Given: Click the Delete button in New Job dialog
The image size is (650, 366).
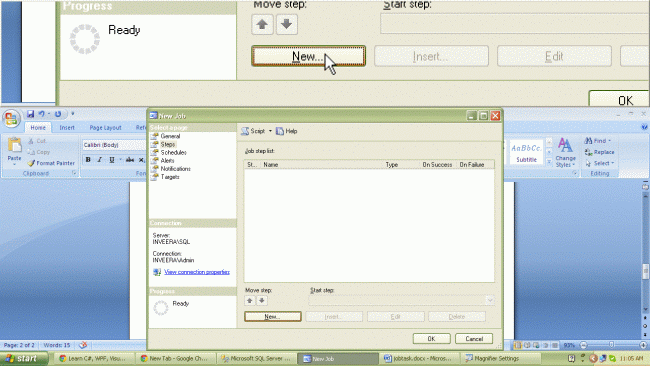Looking at the screenshot, I should (457, 317).
